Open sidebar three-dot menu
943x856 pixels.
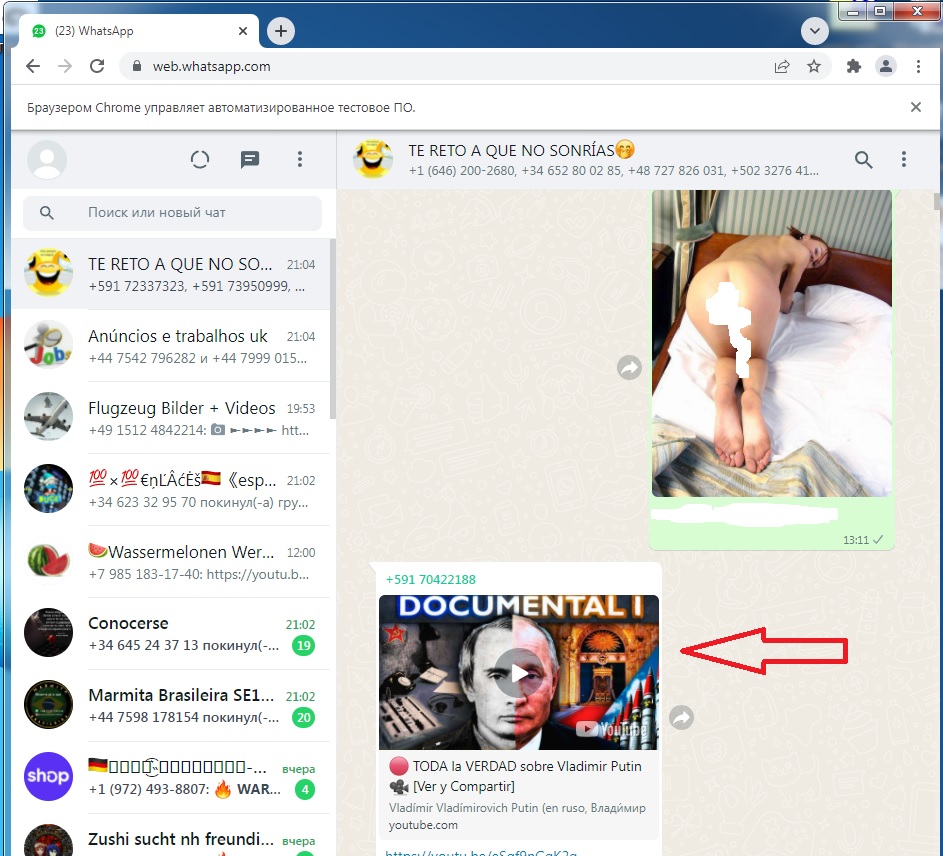[299, 159]
